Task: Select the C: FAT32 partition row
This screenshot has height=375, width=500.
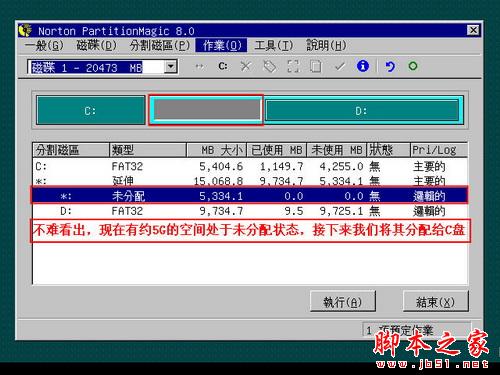Action: 250,166
